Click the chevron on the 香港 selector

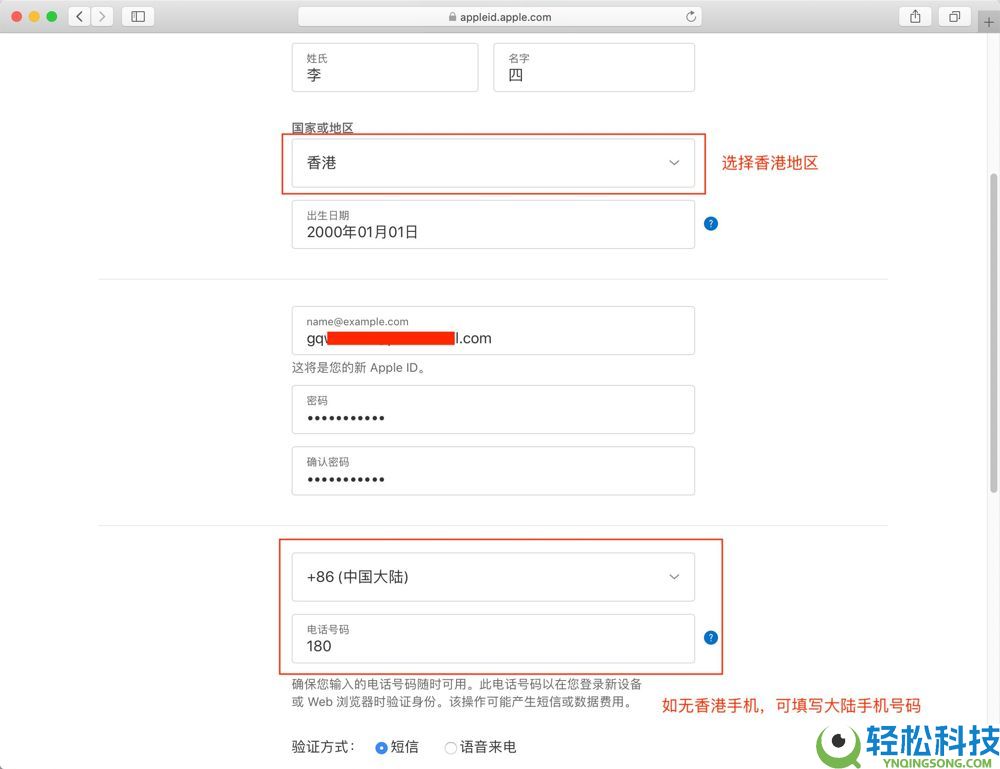674,163
